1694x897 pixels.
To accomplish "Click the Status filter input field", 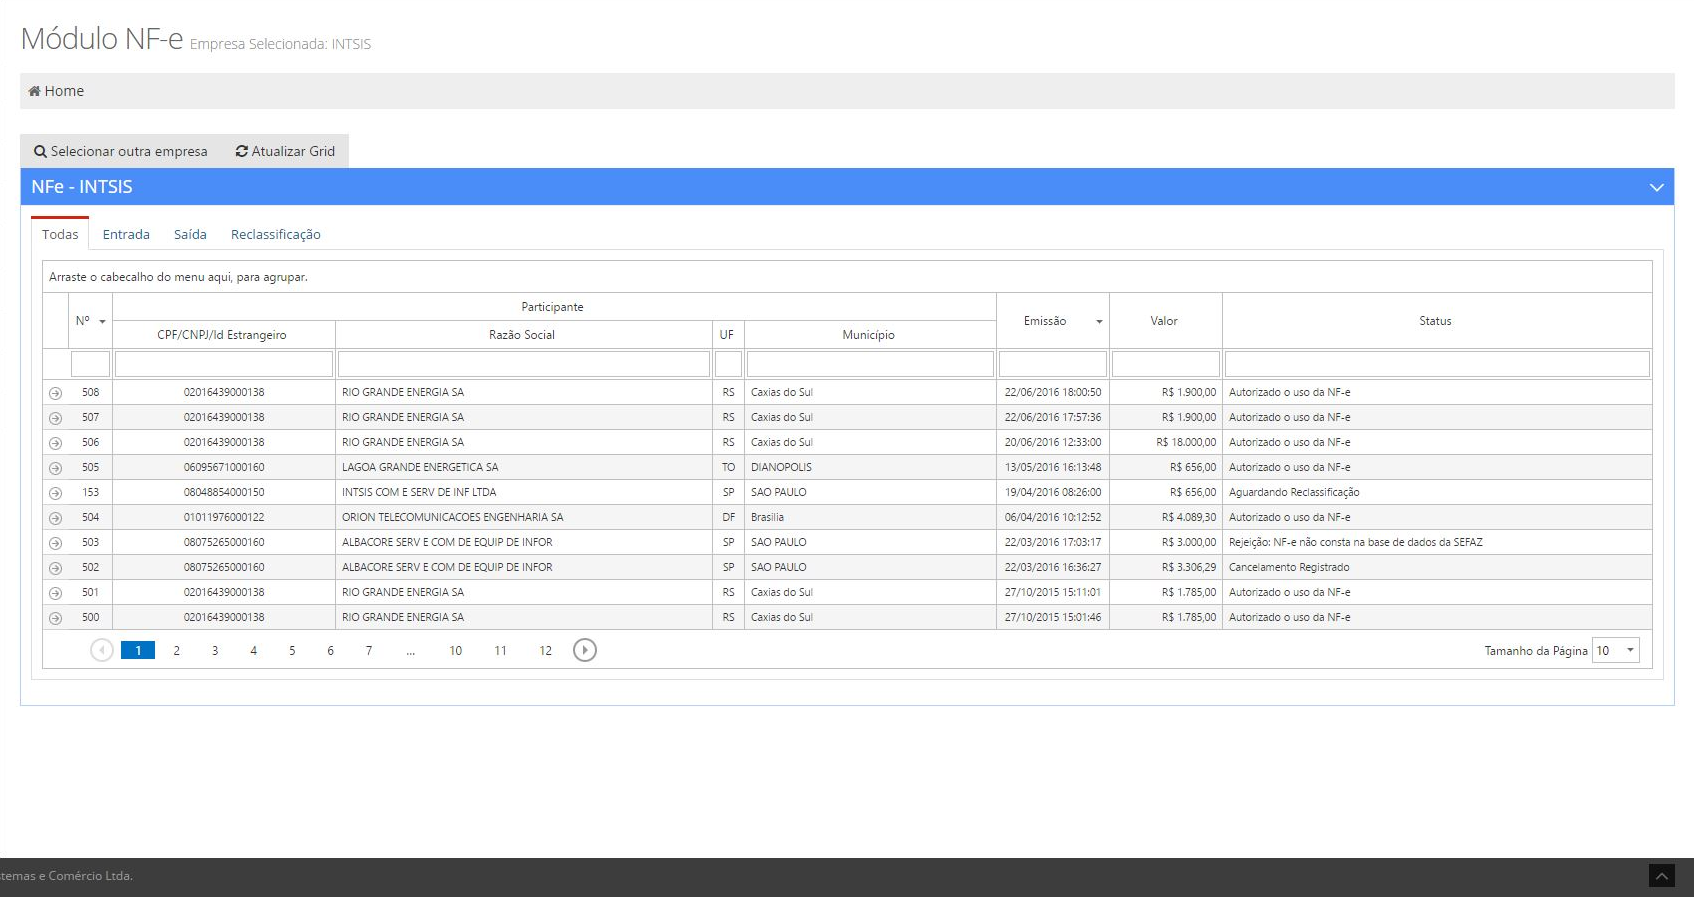I will tap(1436, 364).
